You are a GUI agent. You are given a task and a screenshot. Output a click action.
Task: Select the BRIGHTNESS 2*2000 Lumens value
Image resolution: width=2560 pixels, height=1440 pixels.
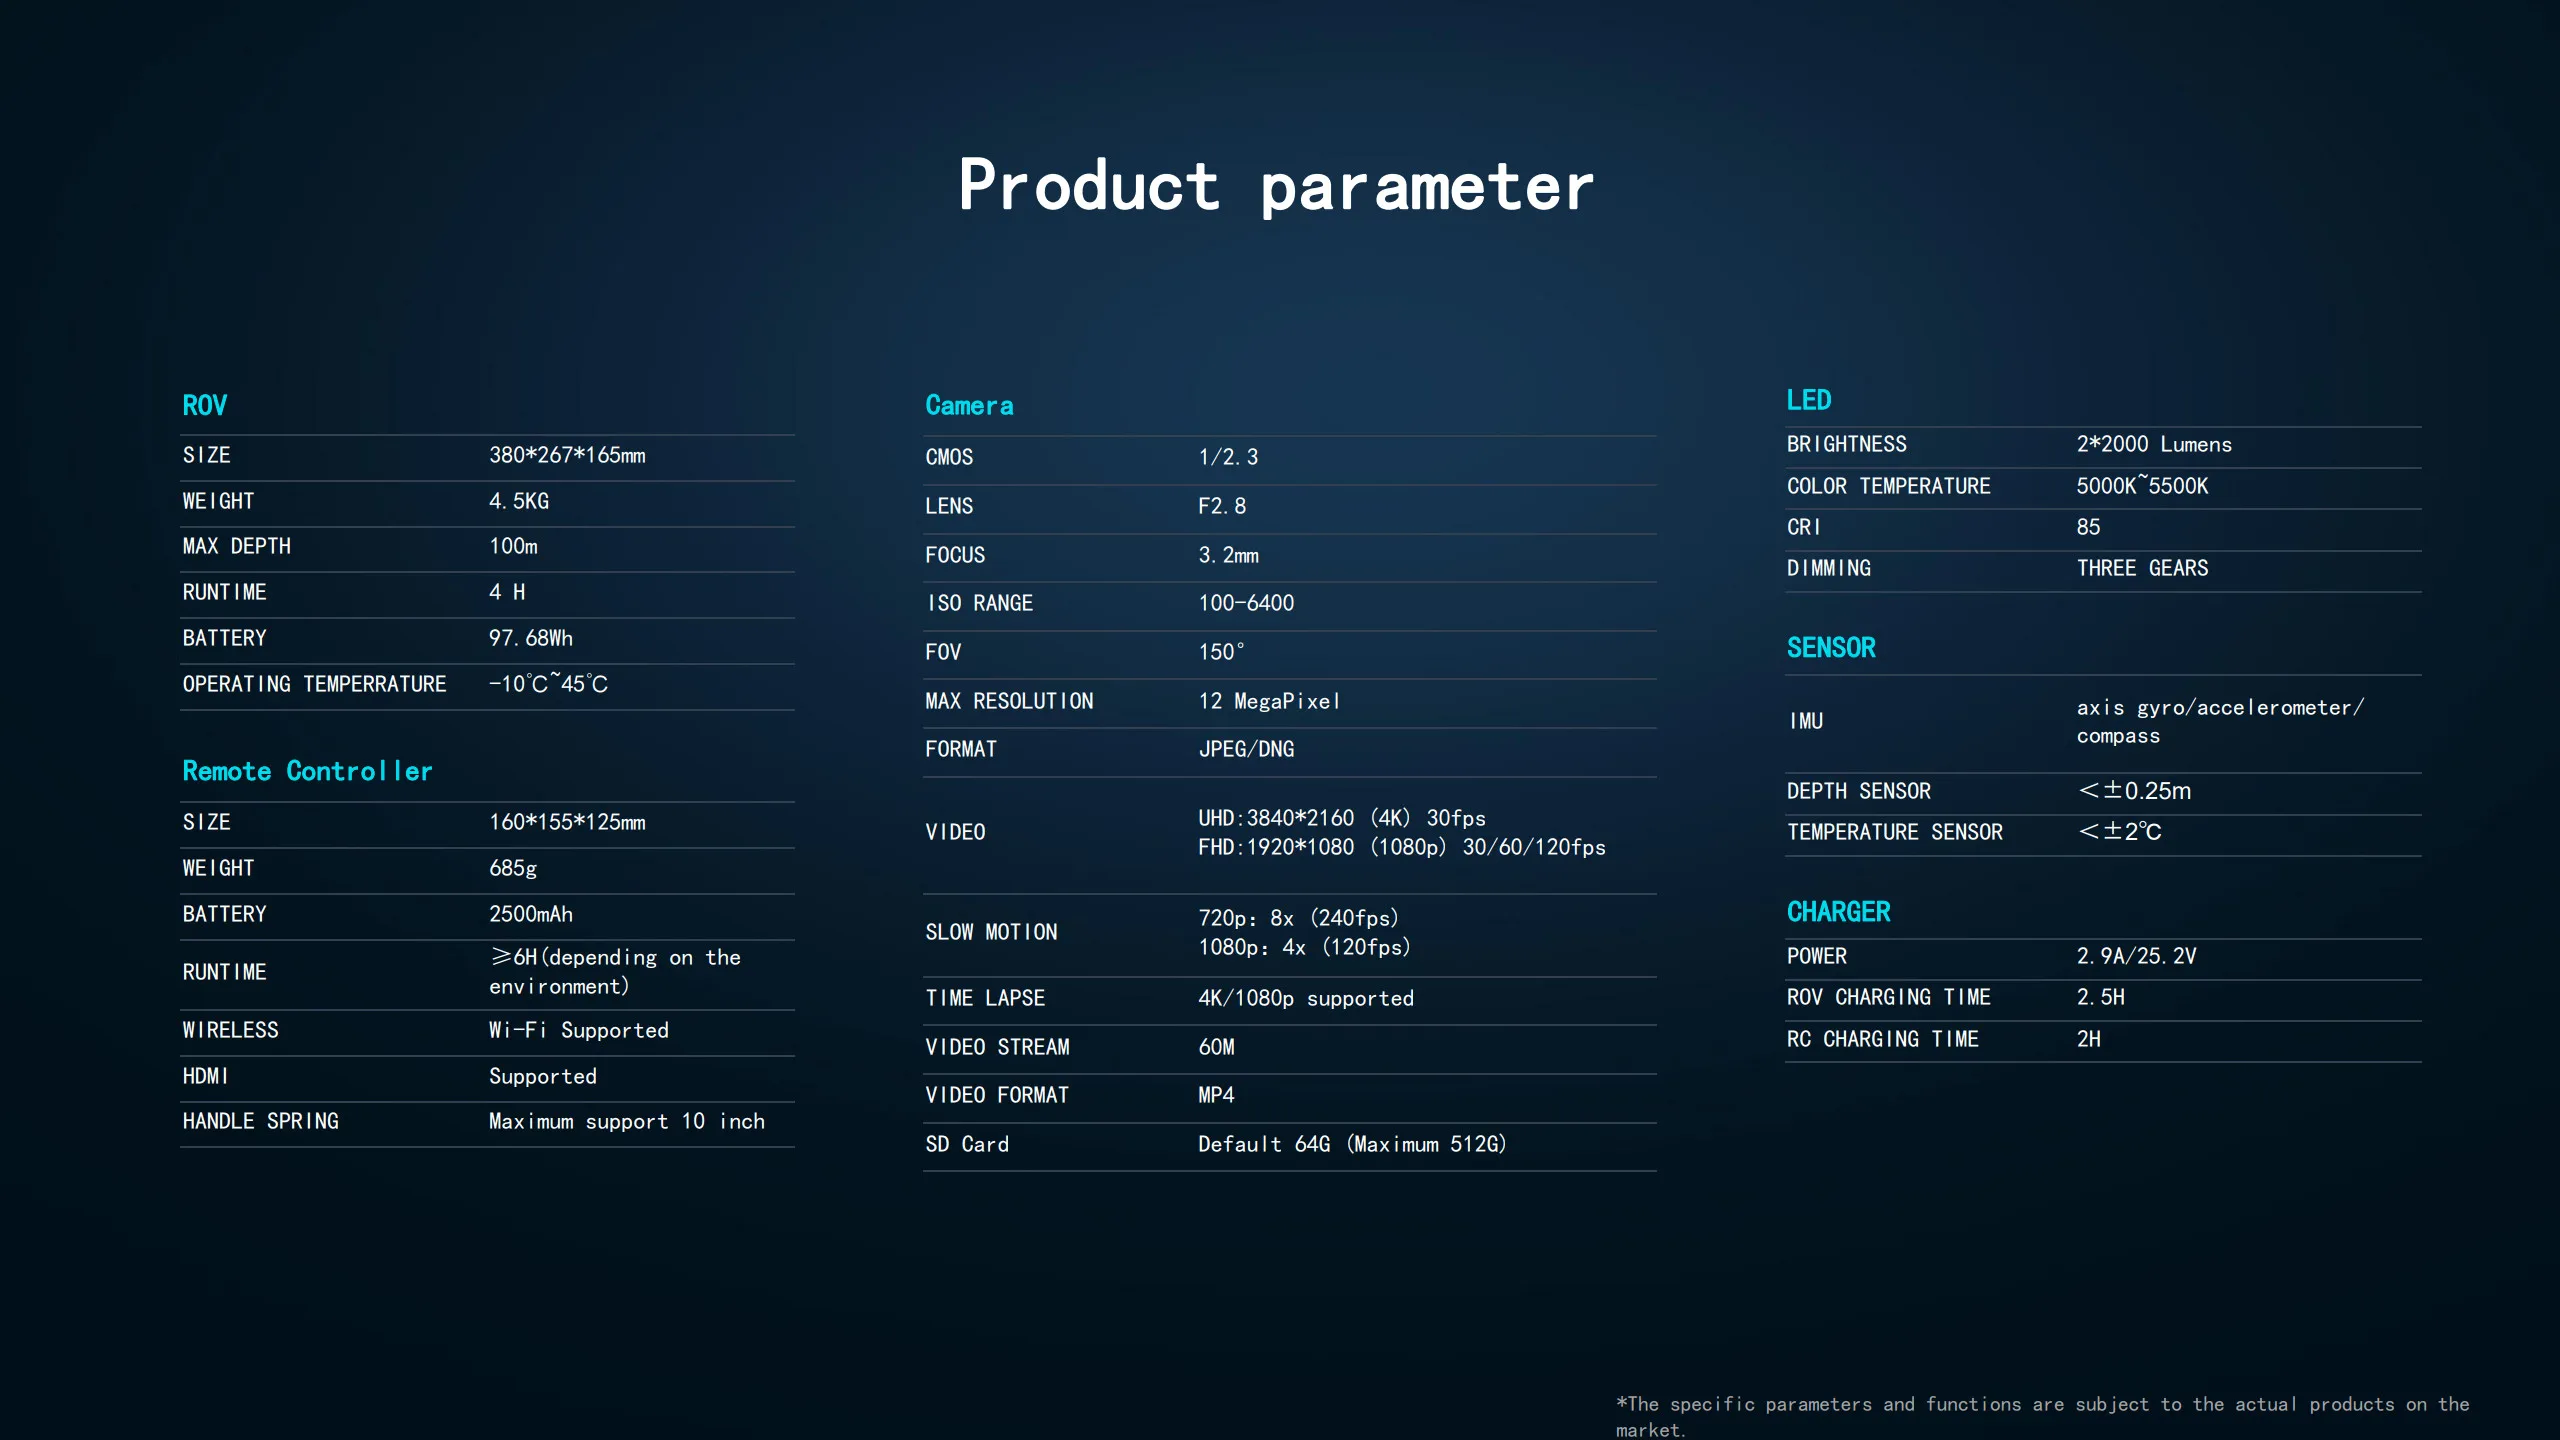coord(2154,444)
